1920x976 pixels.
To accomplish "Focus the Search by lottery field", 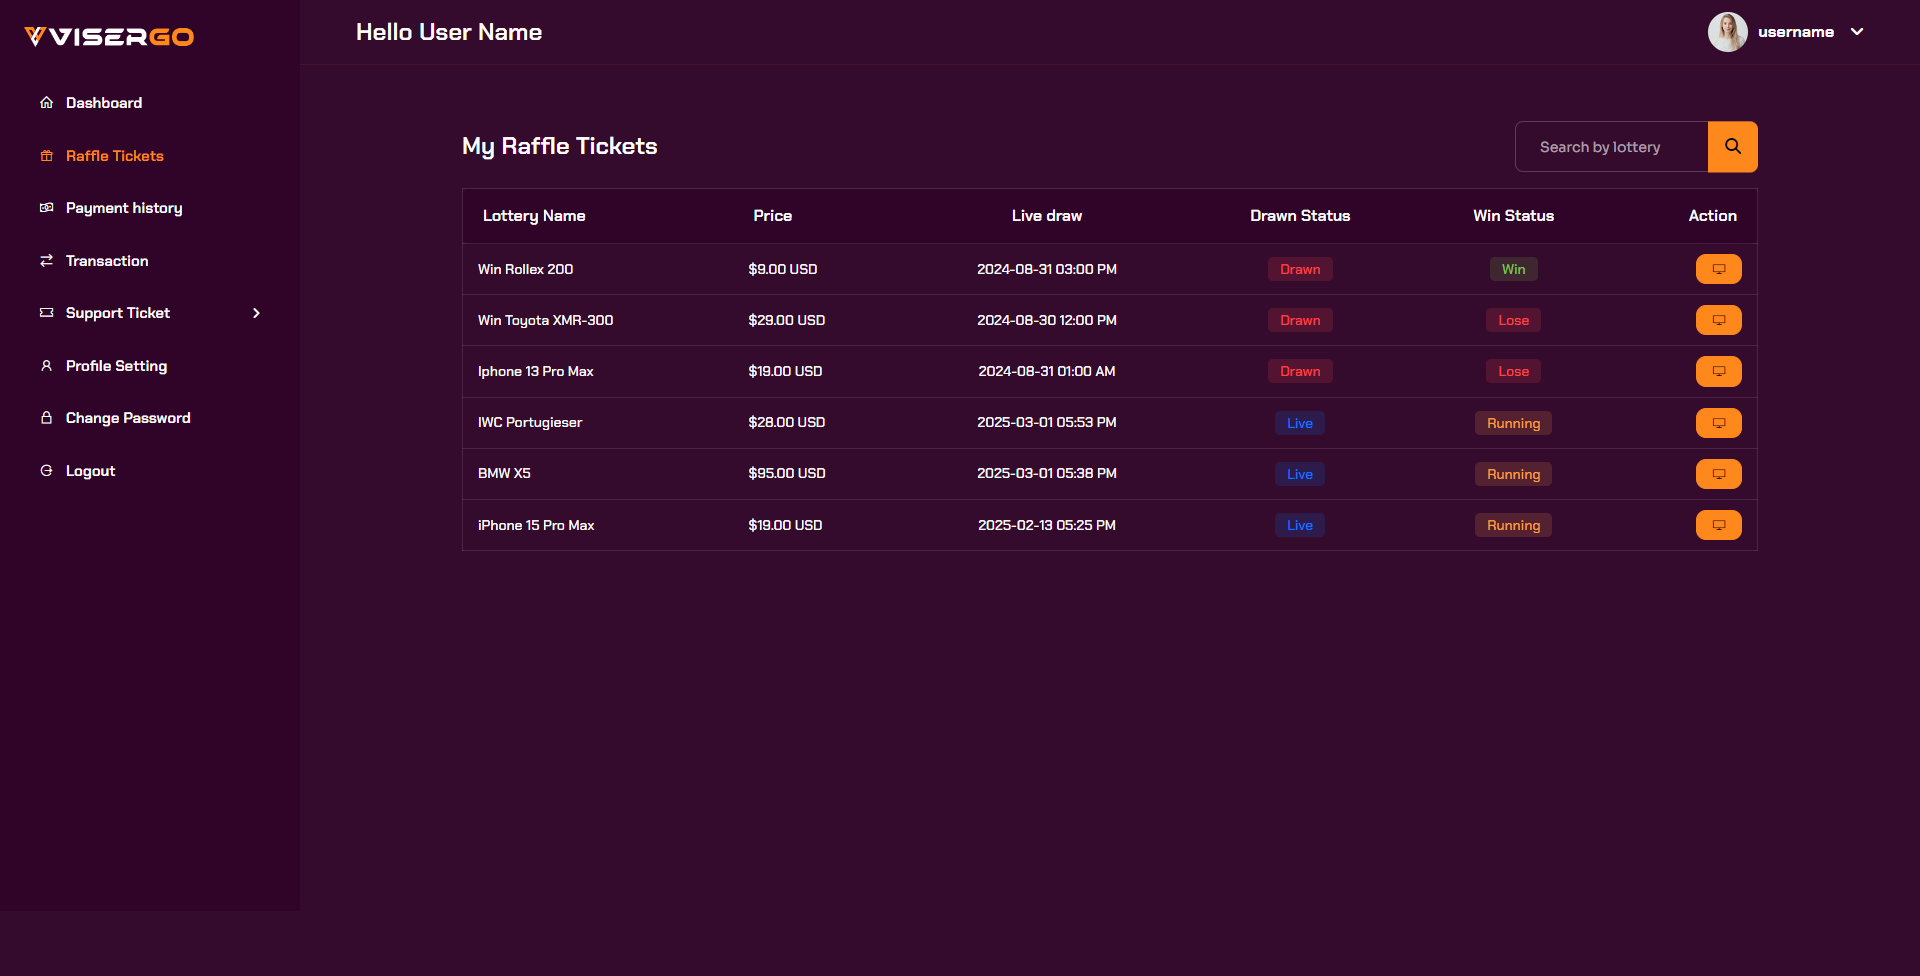I will (x=1612, y=147).
